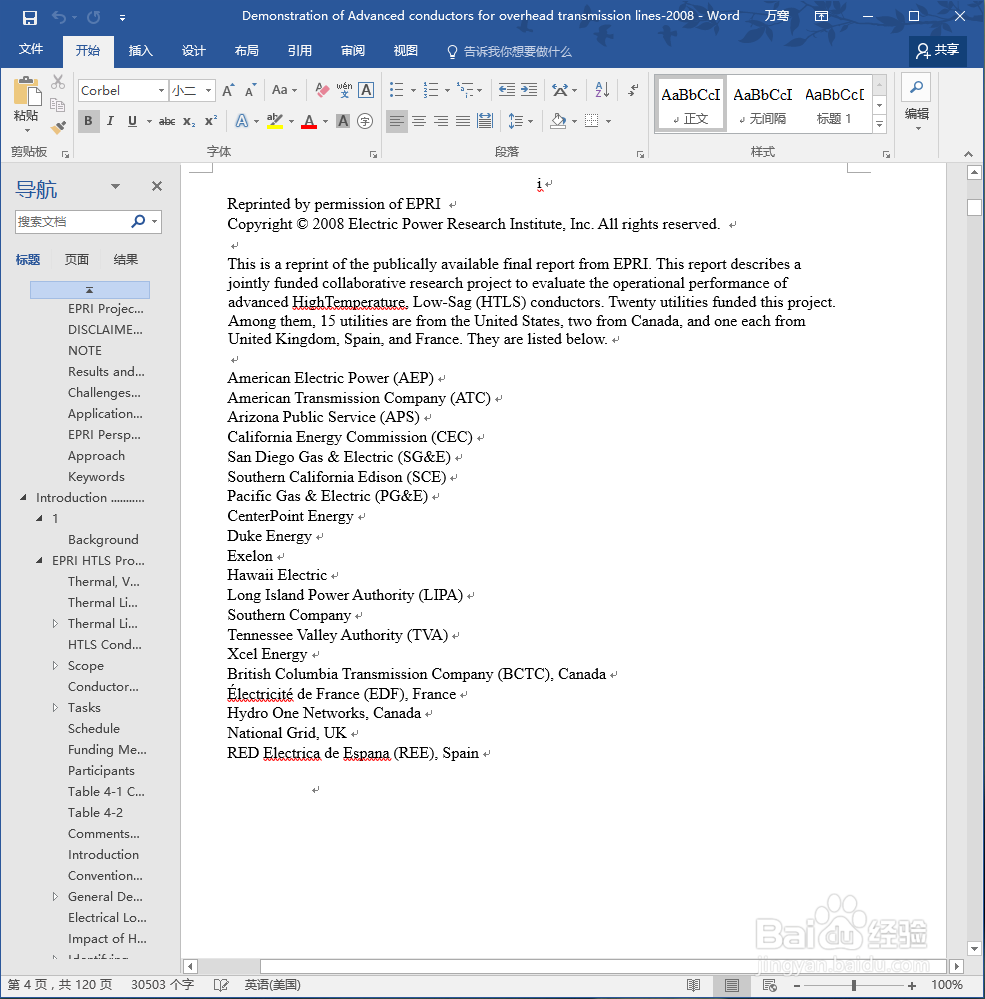
Task: Align paragraph text to the right
Action: click(x=441, y=121)
